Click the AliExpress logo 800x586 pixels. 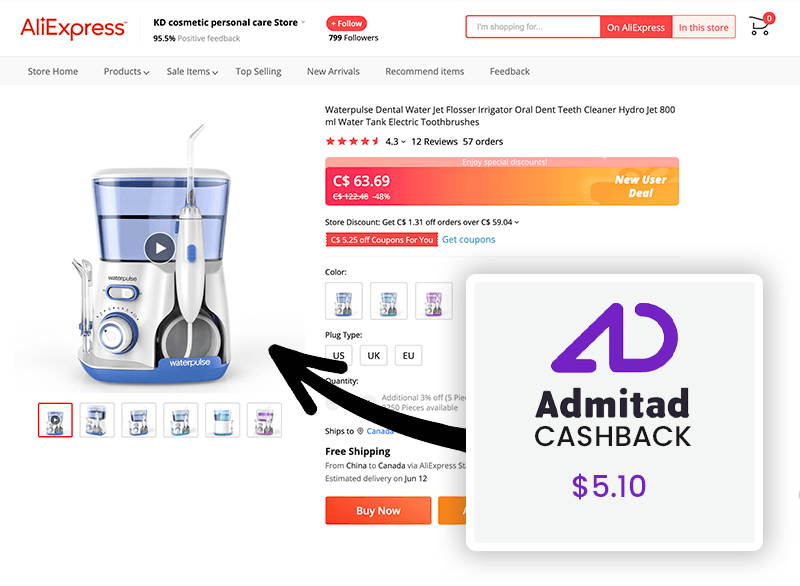click(73, 28)
